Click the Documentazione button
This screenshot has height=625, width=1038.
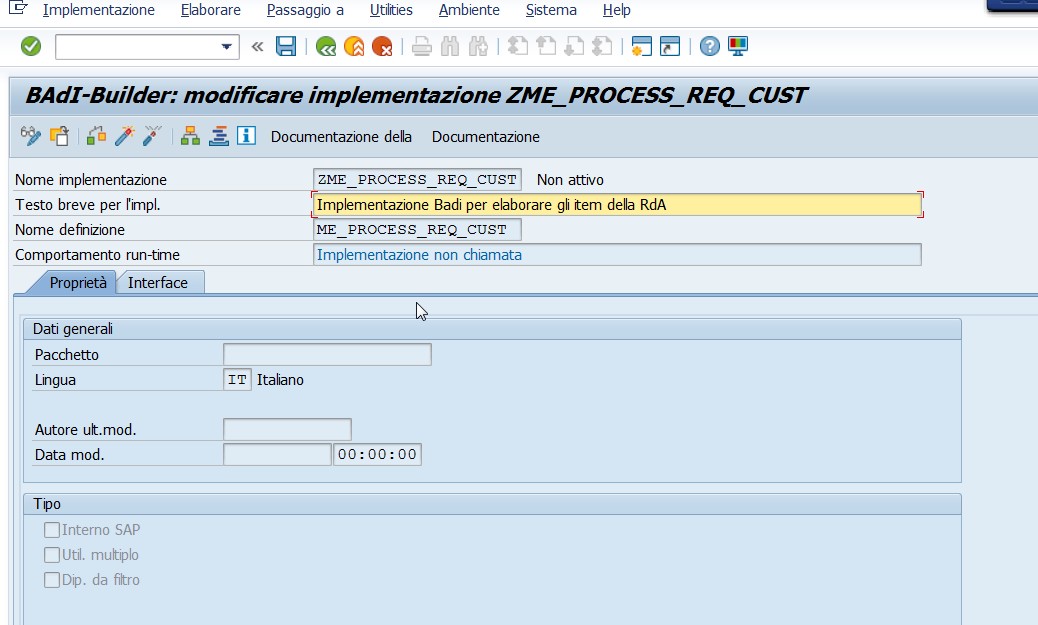(x=486, y=136)
